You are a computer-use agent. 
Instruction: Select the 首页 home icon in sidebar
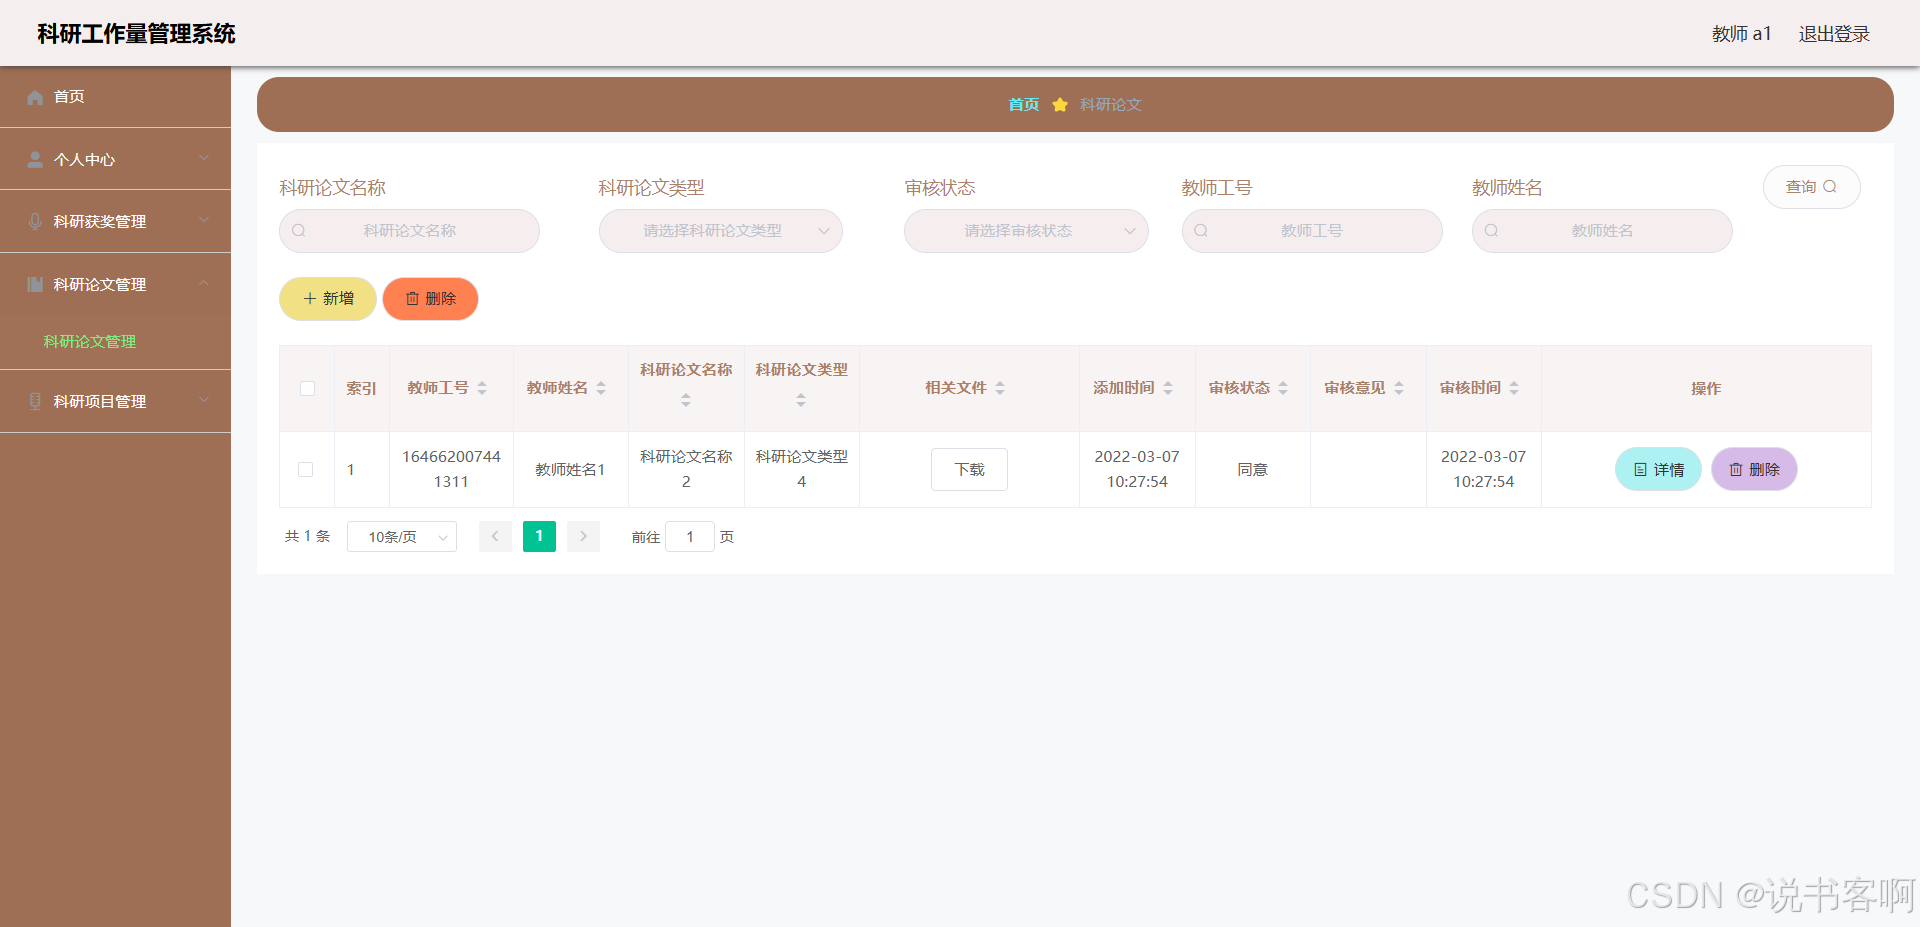[36, 96]
